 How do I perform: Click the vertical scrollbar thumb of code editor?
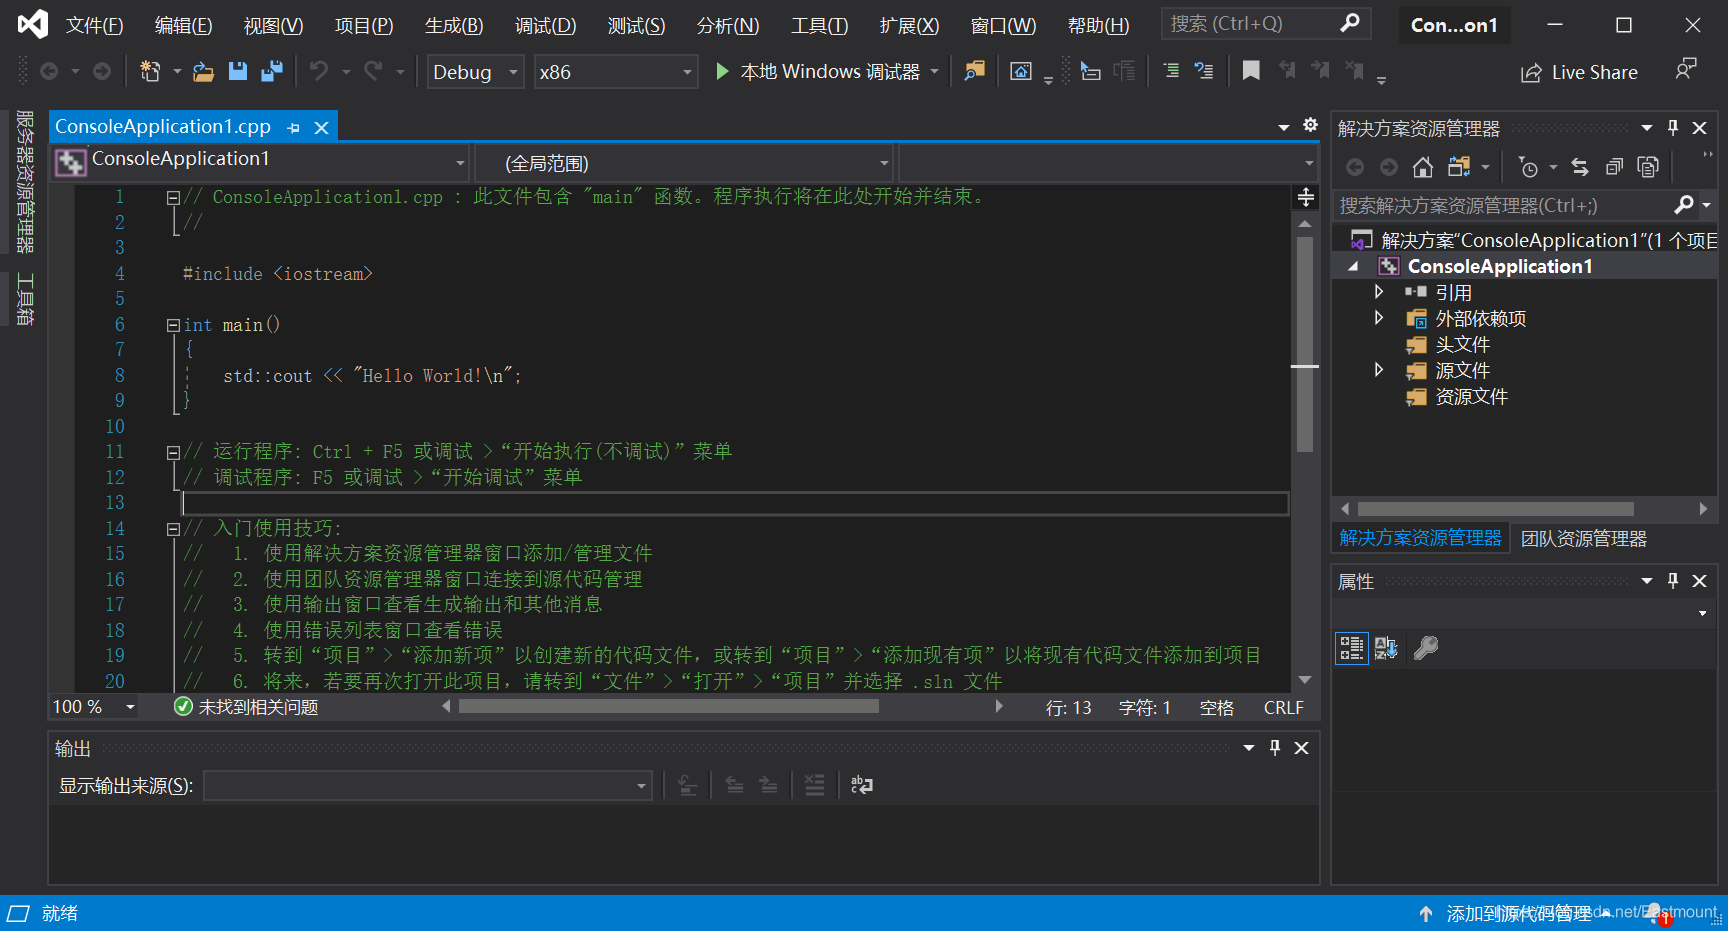click(x=1305, y=345)
